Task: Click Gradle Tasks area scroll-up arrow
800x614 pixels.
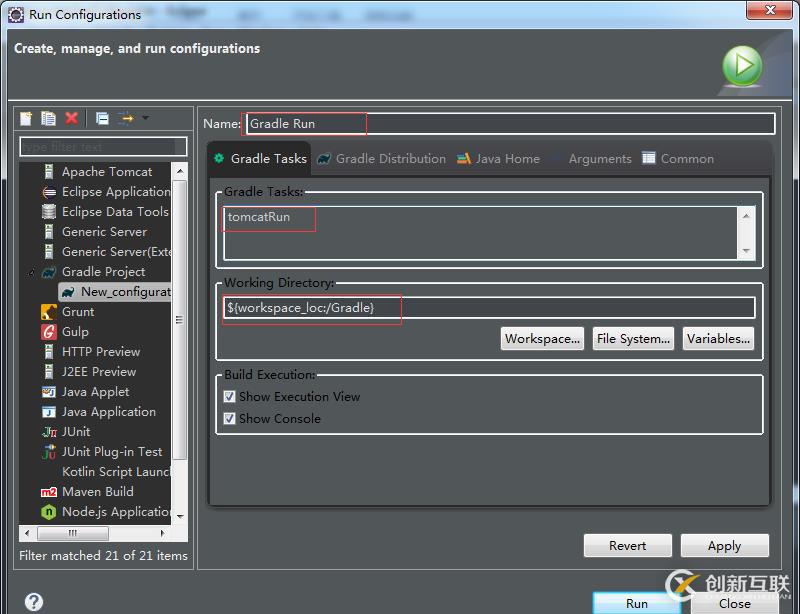Action: (746, 216)
